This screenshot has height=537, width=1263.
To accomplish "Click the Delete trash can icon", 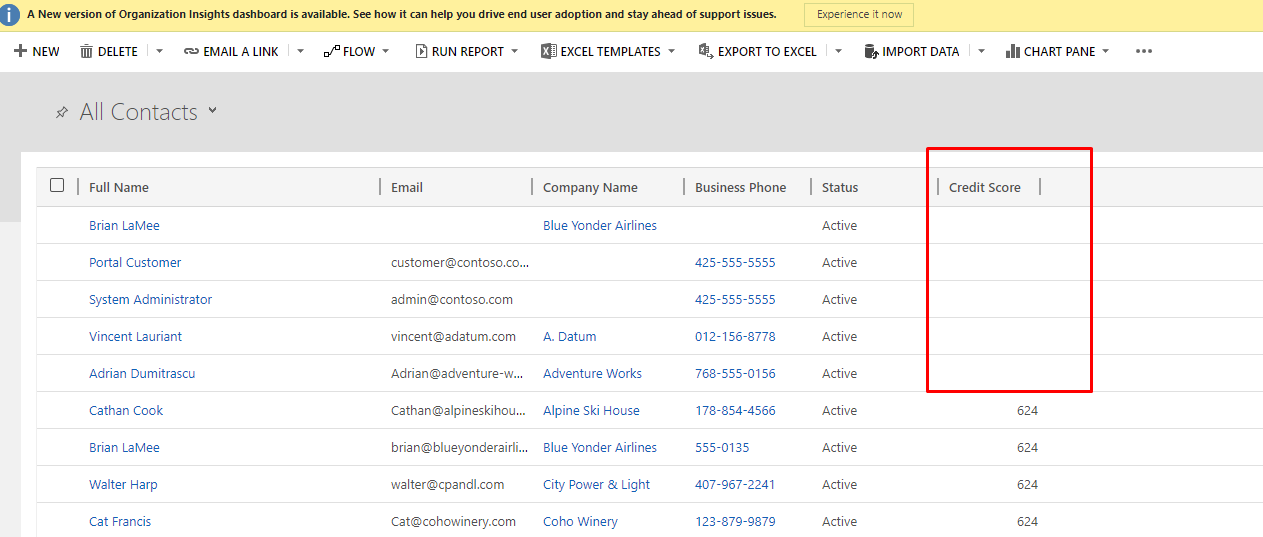I will [86, 51].
